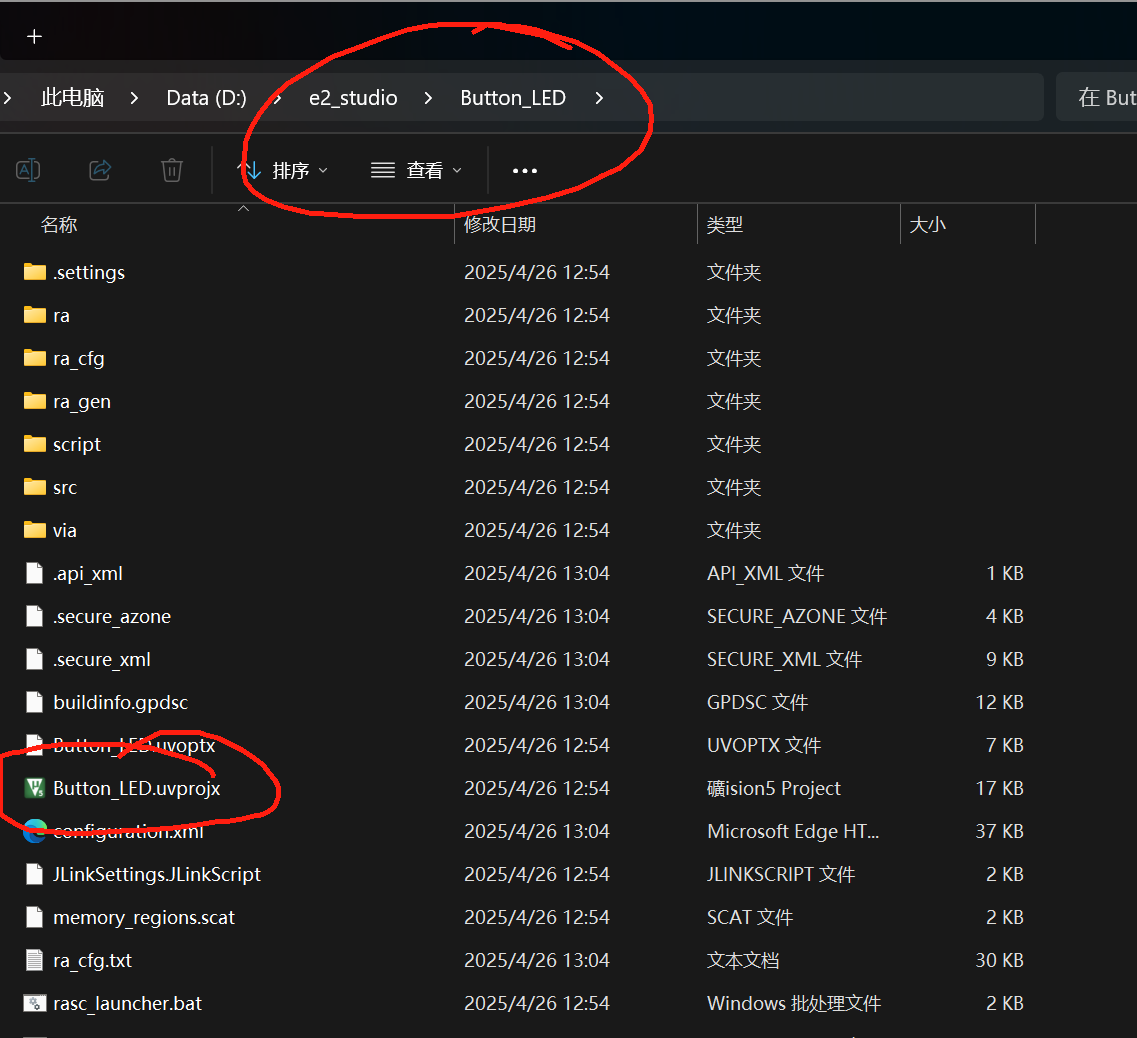Select the ra_cfg folder icon
Viewport: 1137px width, 1038px height.
click(35, 358)
